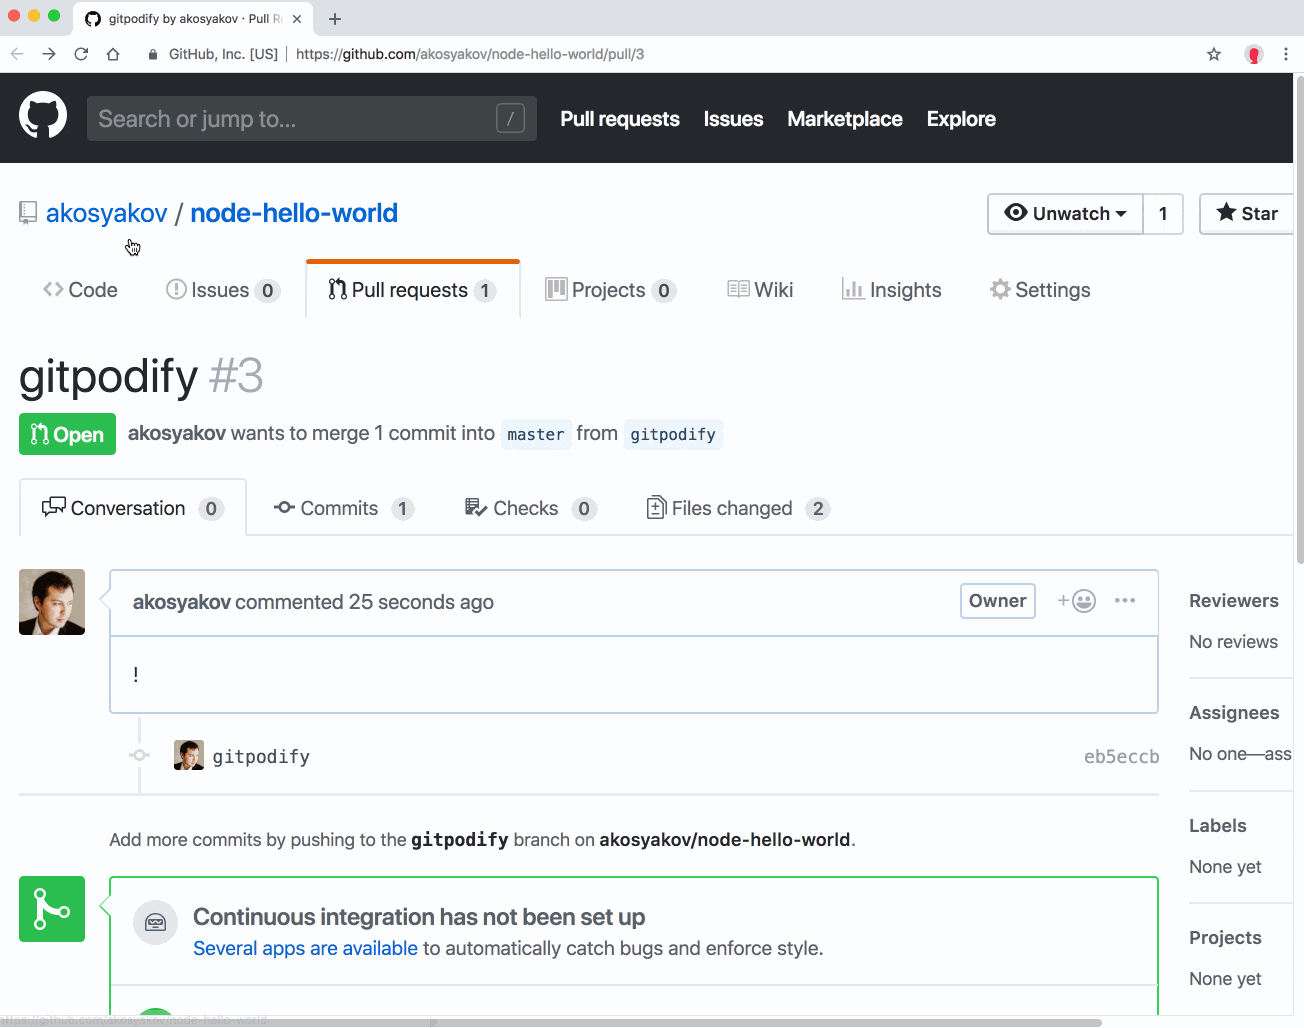Image resolution: width=1304 pixels, height=1028 pixels.
Task: Click the CI app icon in the integration notice
Action: [x=155, y=922]
